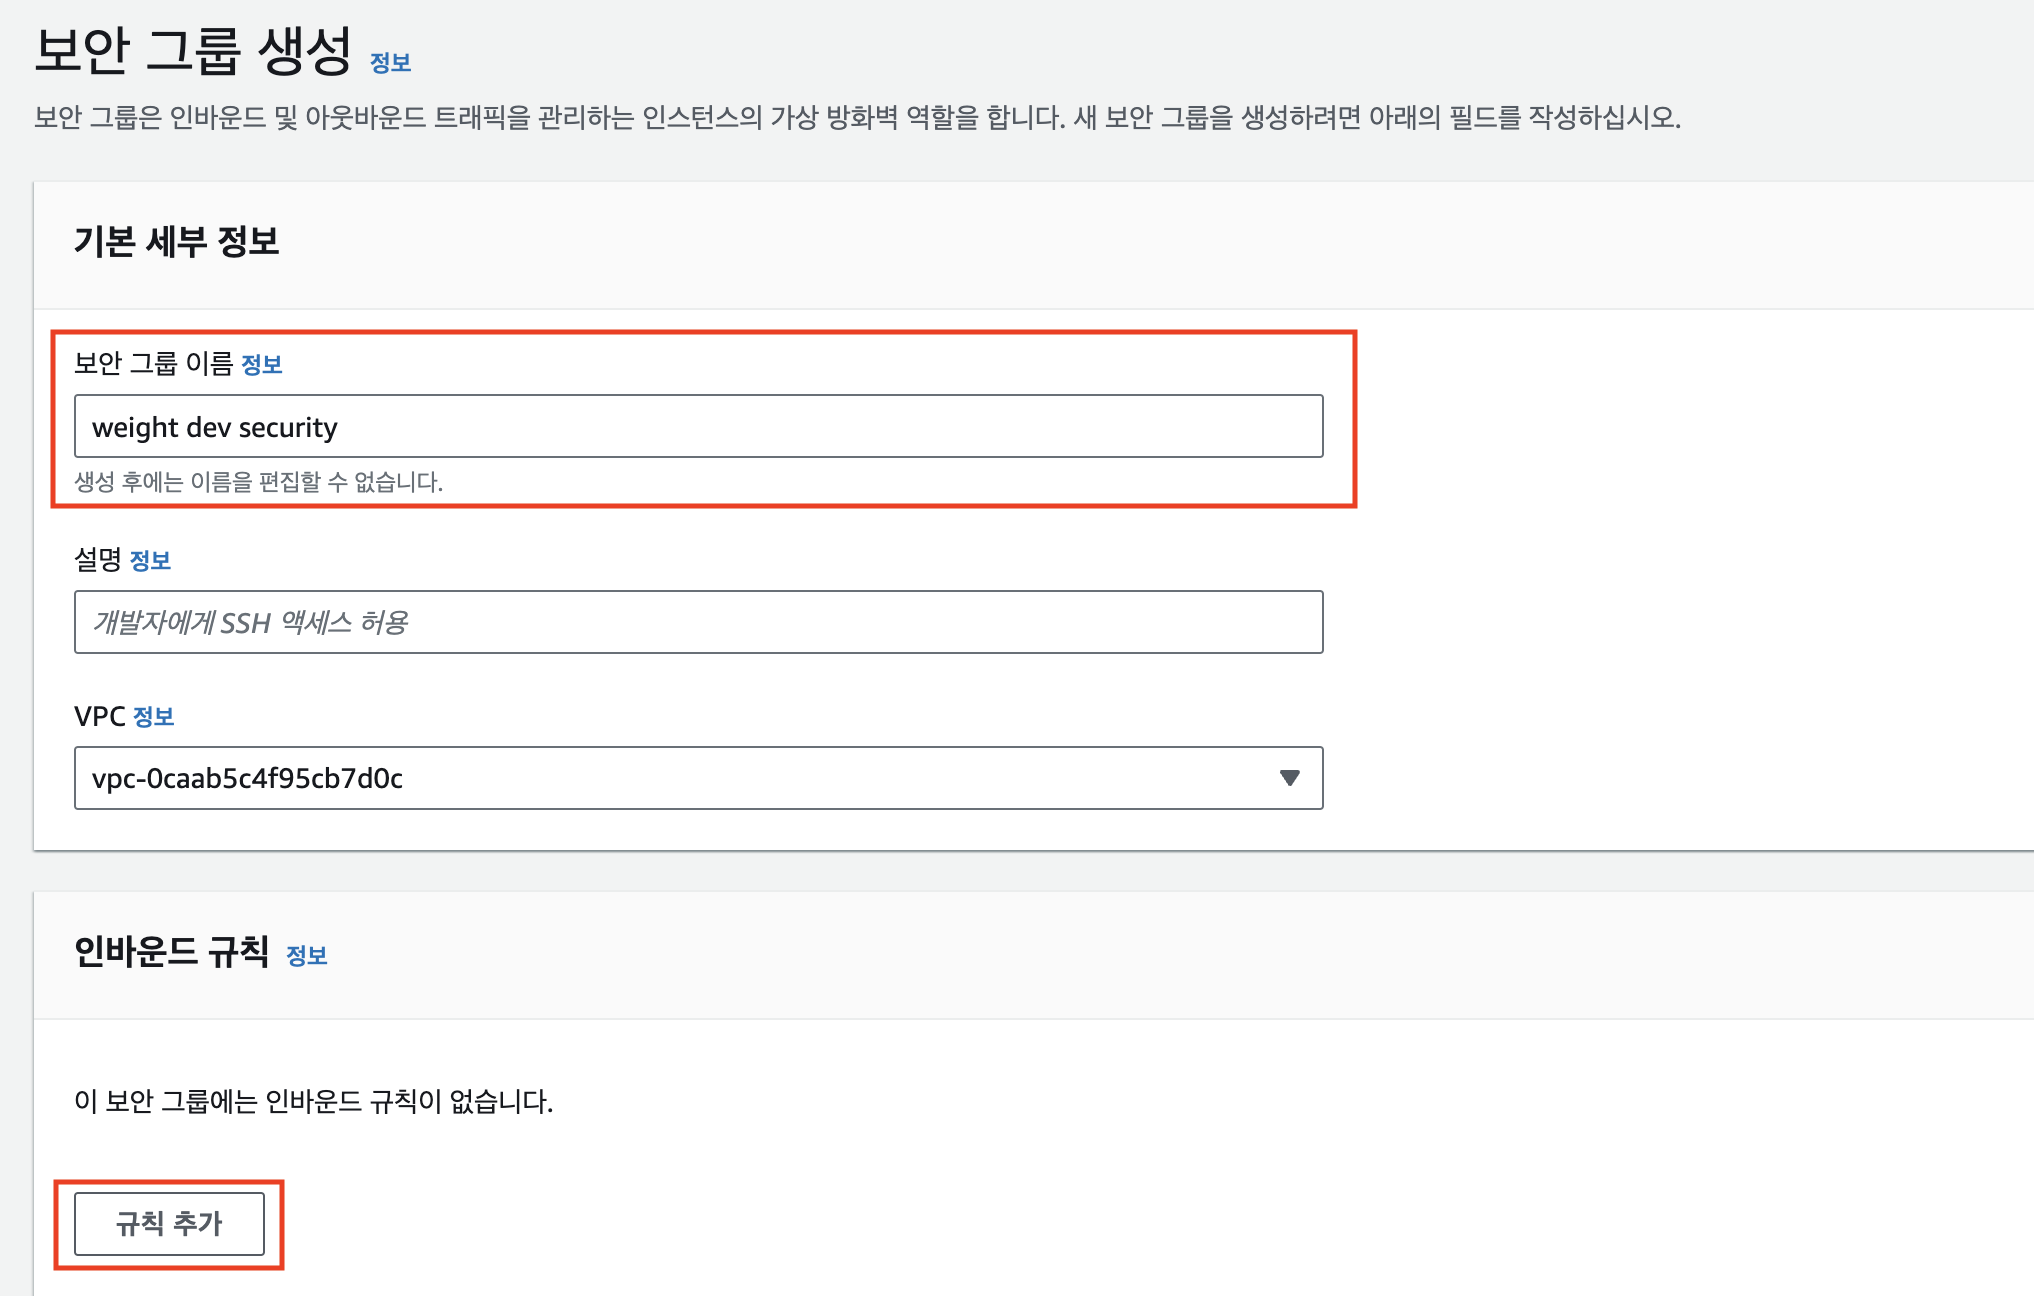Open 정보 link beside 인바운드 규칙 heading
Image resolution: width=2034 pixels, height=1296 pixels.
[306, 956]
